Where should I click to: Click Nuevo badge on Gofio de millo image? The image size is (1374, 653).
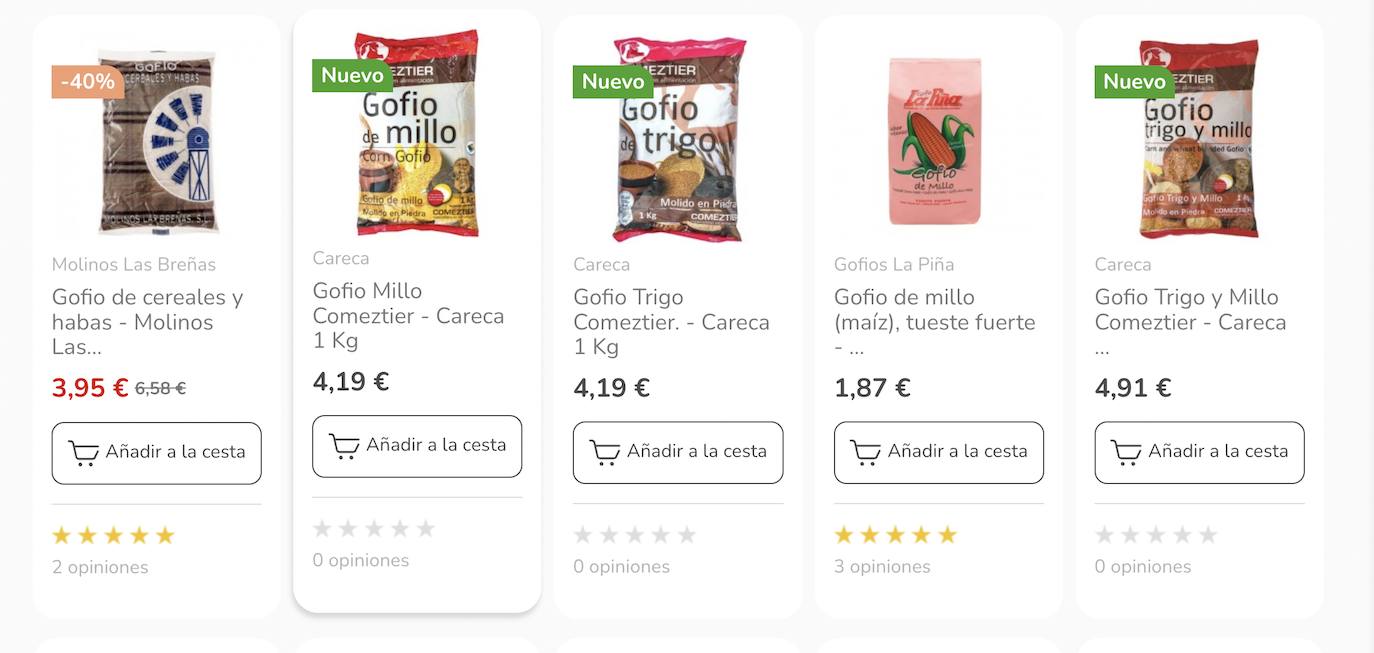coord(352,75)
